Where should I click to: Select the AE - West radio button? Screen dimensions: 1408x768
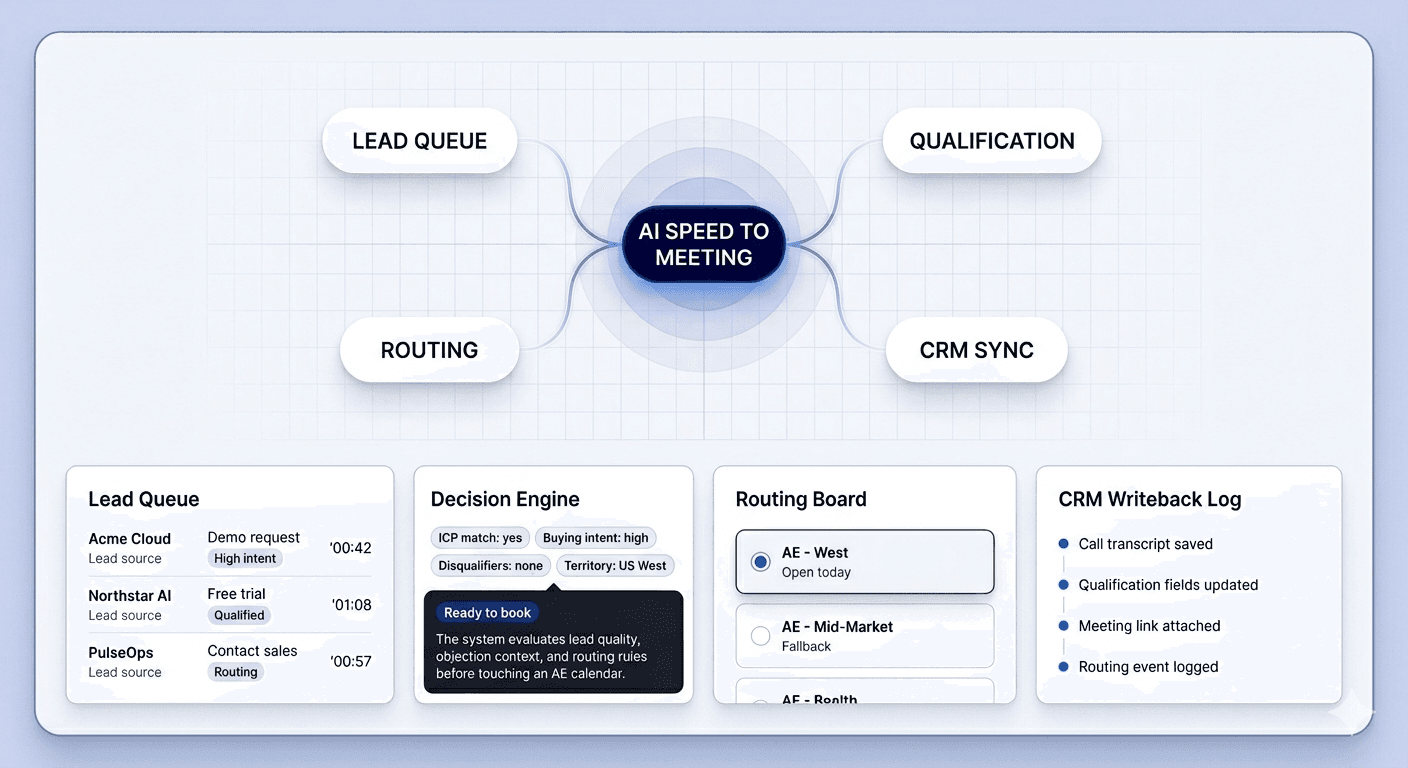tap(760, 561)
